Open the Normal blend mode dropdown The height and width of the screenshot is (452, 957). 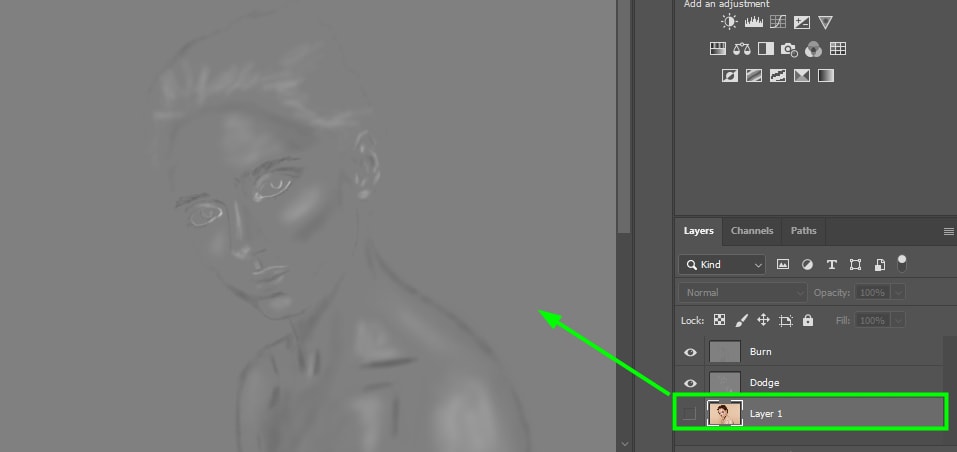[743, 293]
